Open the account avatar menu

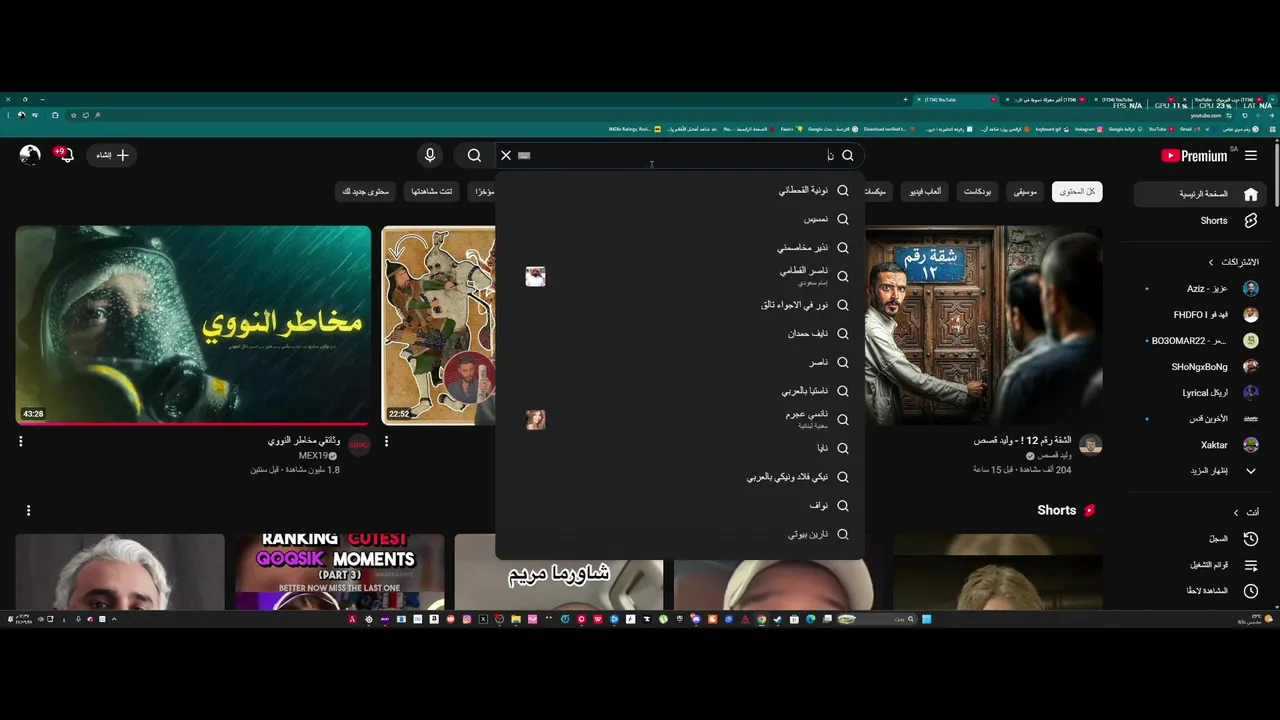pyautogui.click(x=30, y=155)
